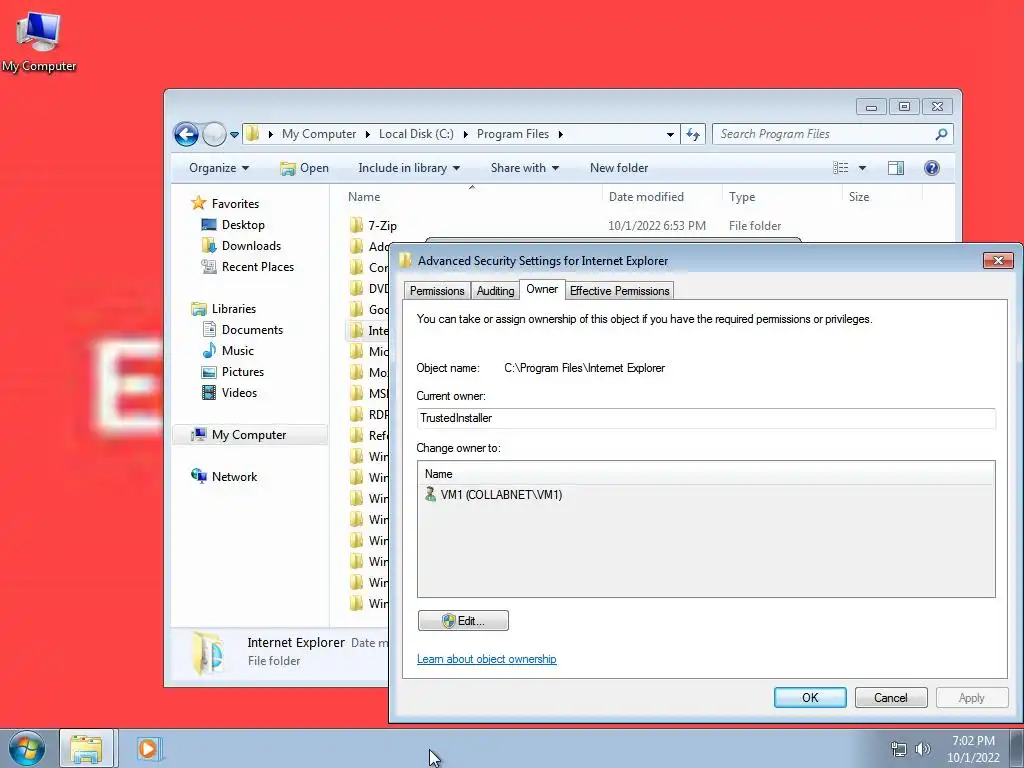Click the search magnifier icon

tap(941, 134)
